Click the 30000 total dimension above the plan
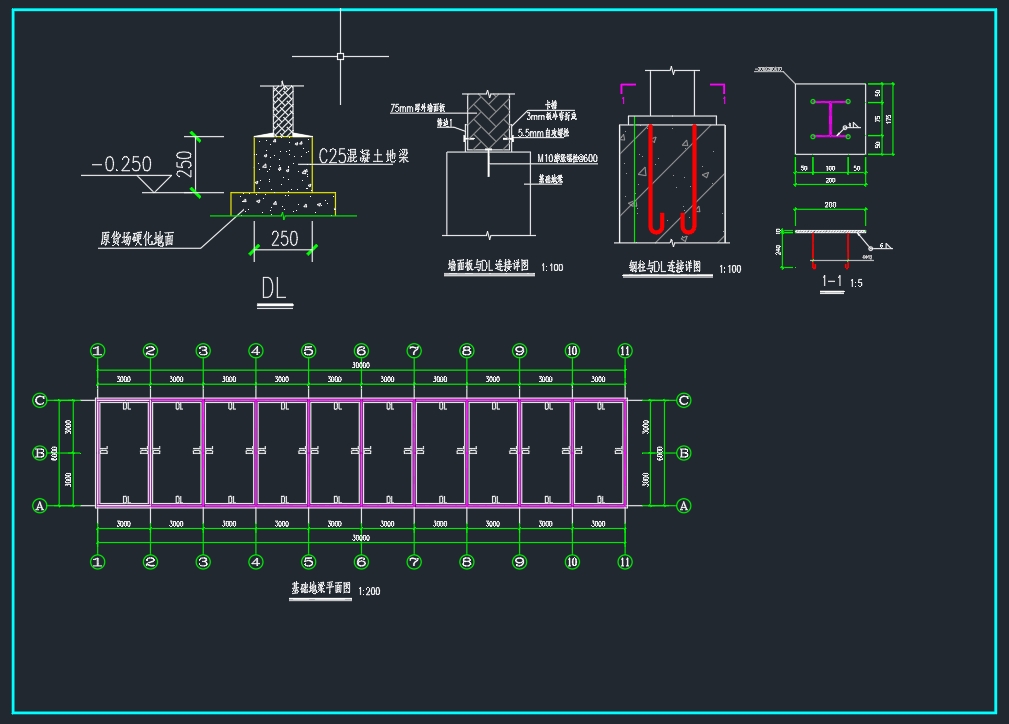Viewport: 1009px width, 724px height. pyautogui.click(x=361, y=366)
